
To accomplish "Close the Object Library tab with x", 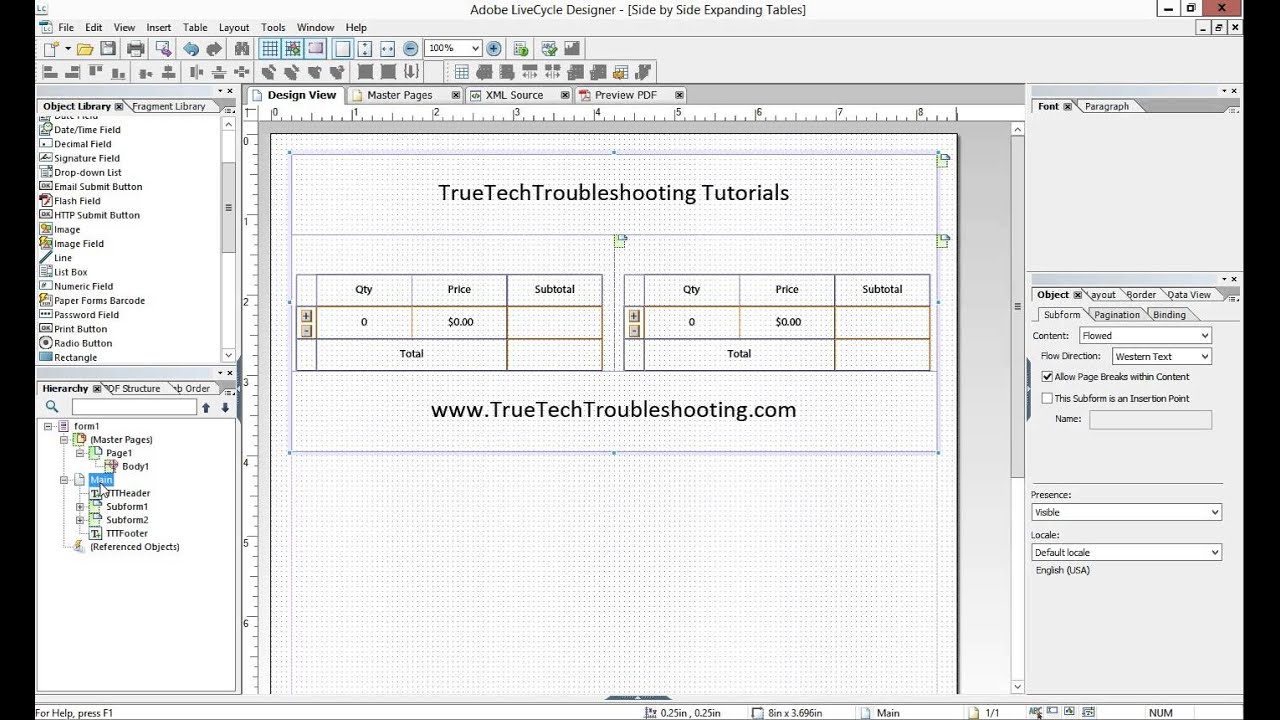I will (118, 106).
